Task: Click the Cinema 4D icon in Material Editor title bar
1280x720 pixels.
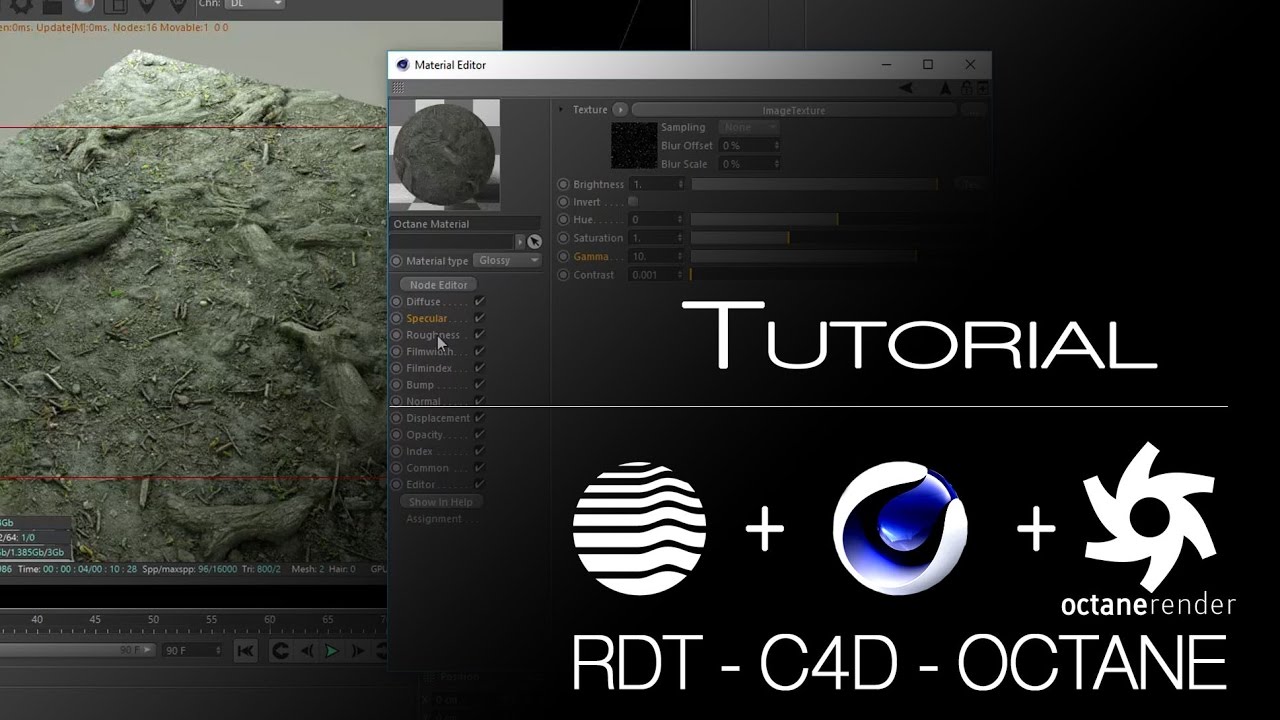Action: point(402,65)
